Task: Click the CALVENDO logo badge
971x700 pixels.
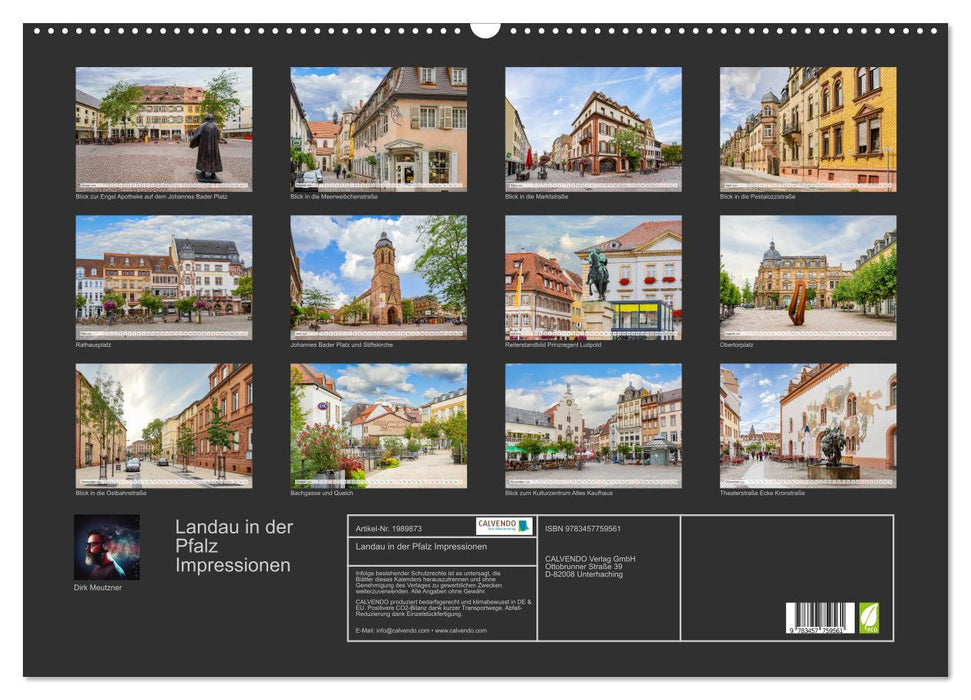Action: [x=503, y=526]
